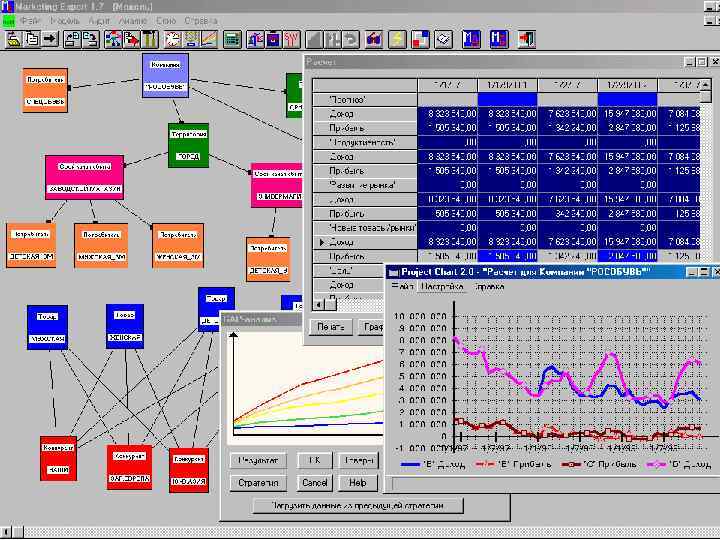
Task: Click the left arrow of the main window scrollbar
Action: tap(6, 533)
